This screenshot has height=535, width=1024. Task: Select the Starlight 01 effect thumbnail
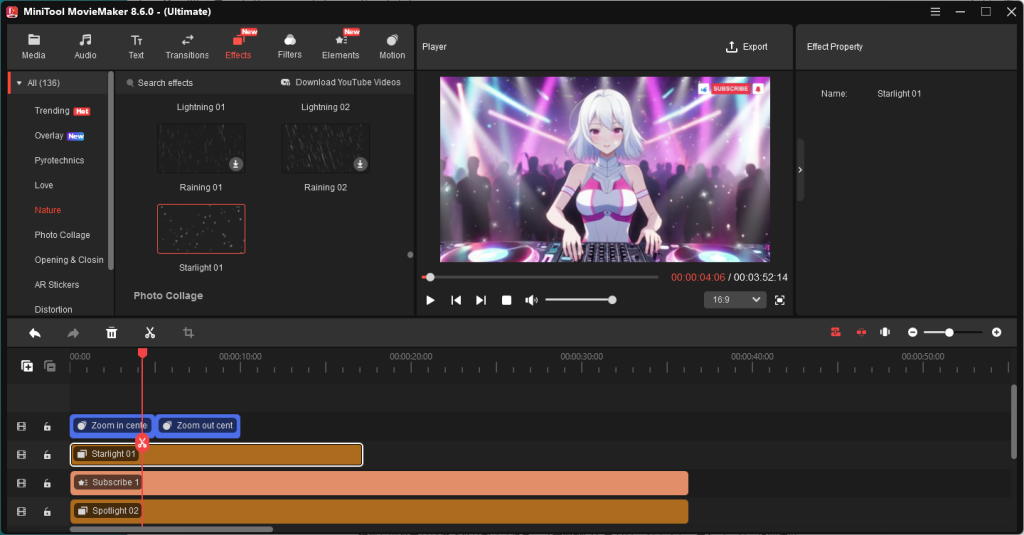pyautogui.click(x=201, y=229)
